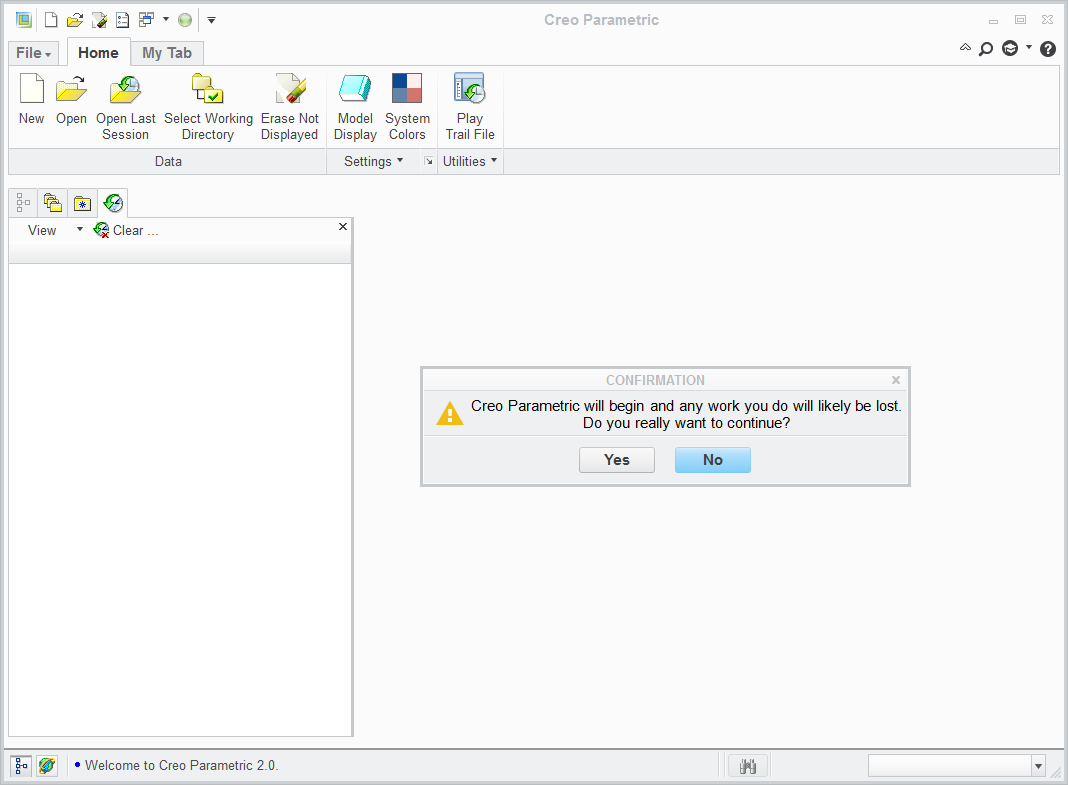Open Model Display settings
Viewport: 1068px width, 785px height.
coord(355,108)
